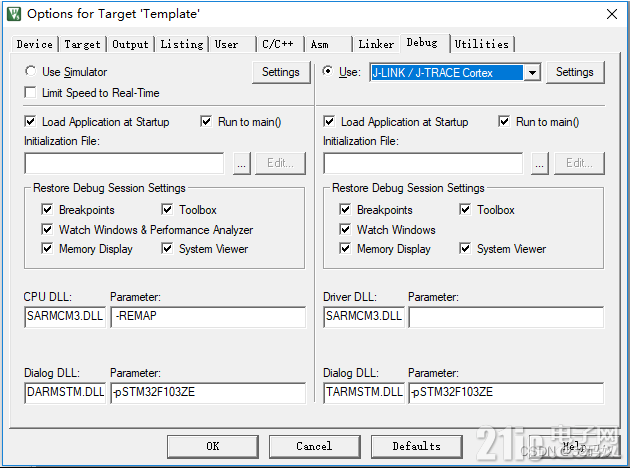Click the DARMSTM.DLL dialog DLL field

point(65,392)
